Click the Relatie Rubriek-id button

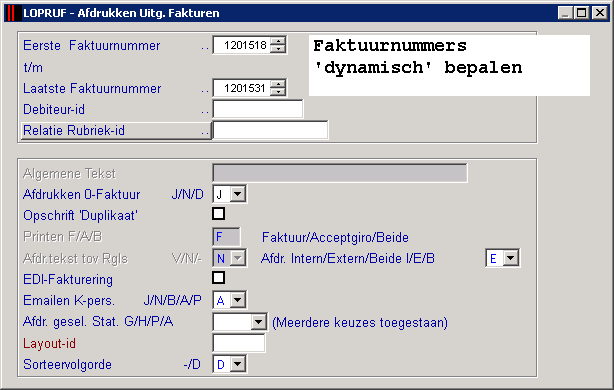coord(116,130)
